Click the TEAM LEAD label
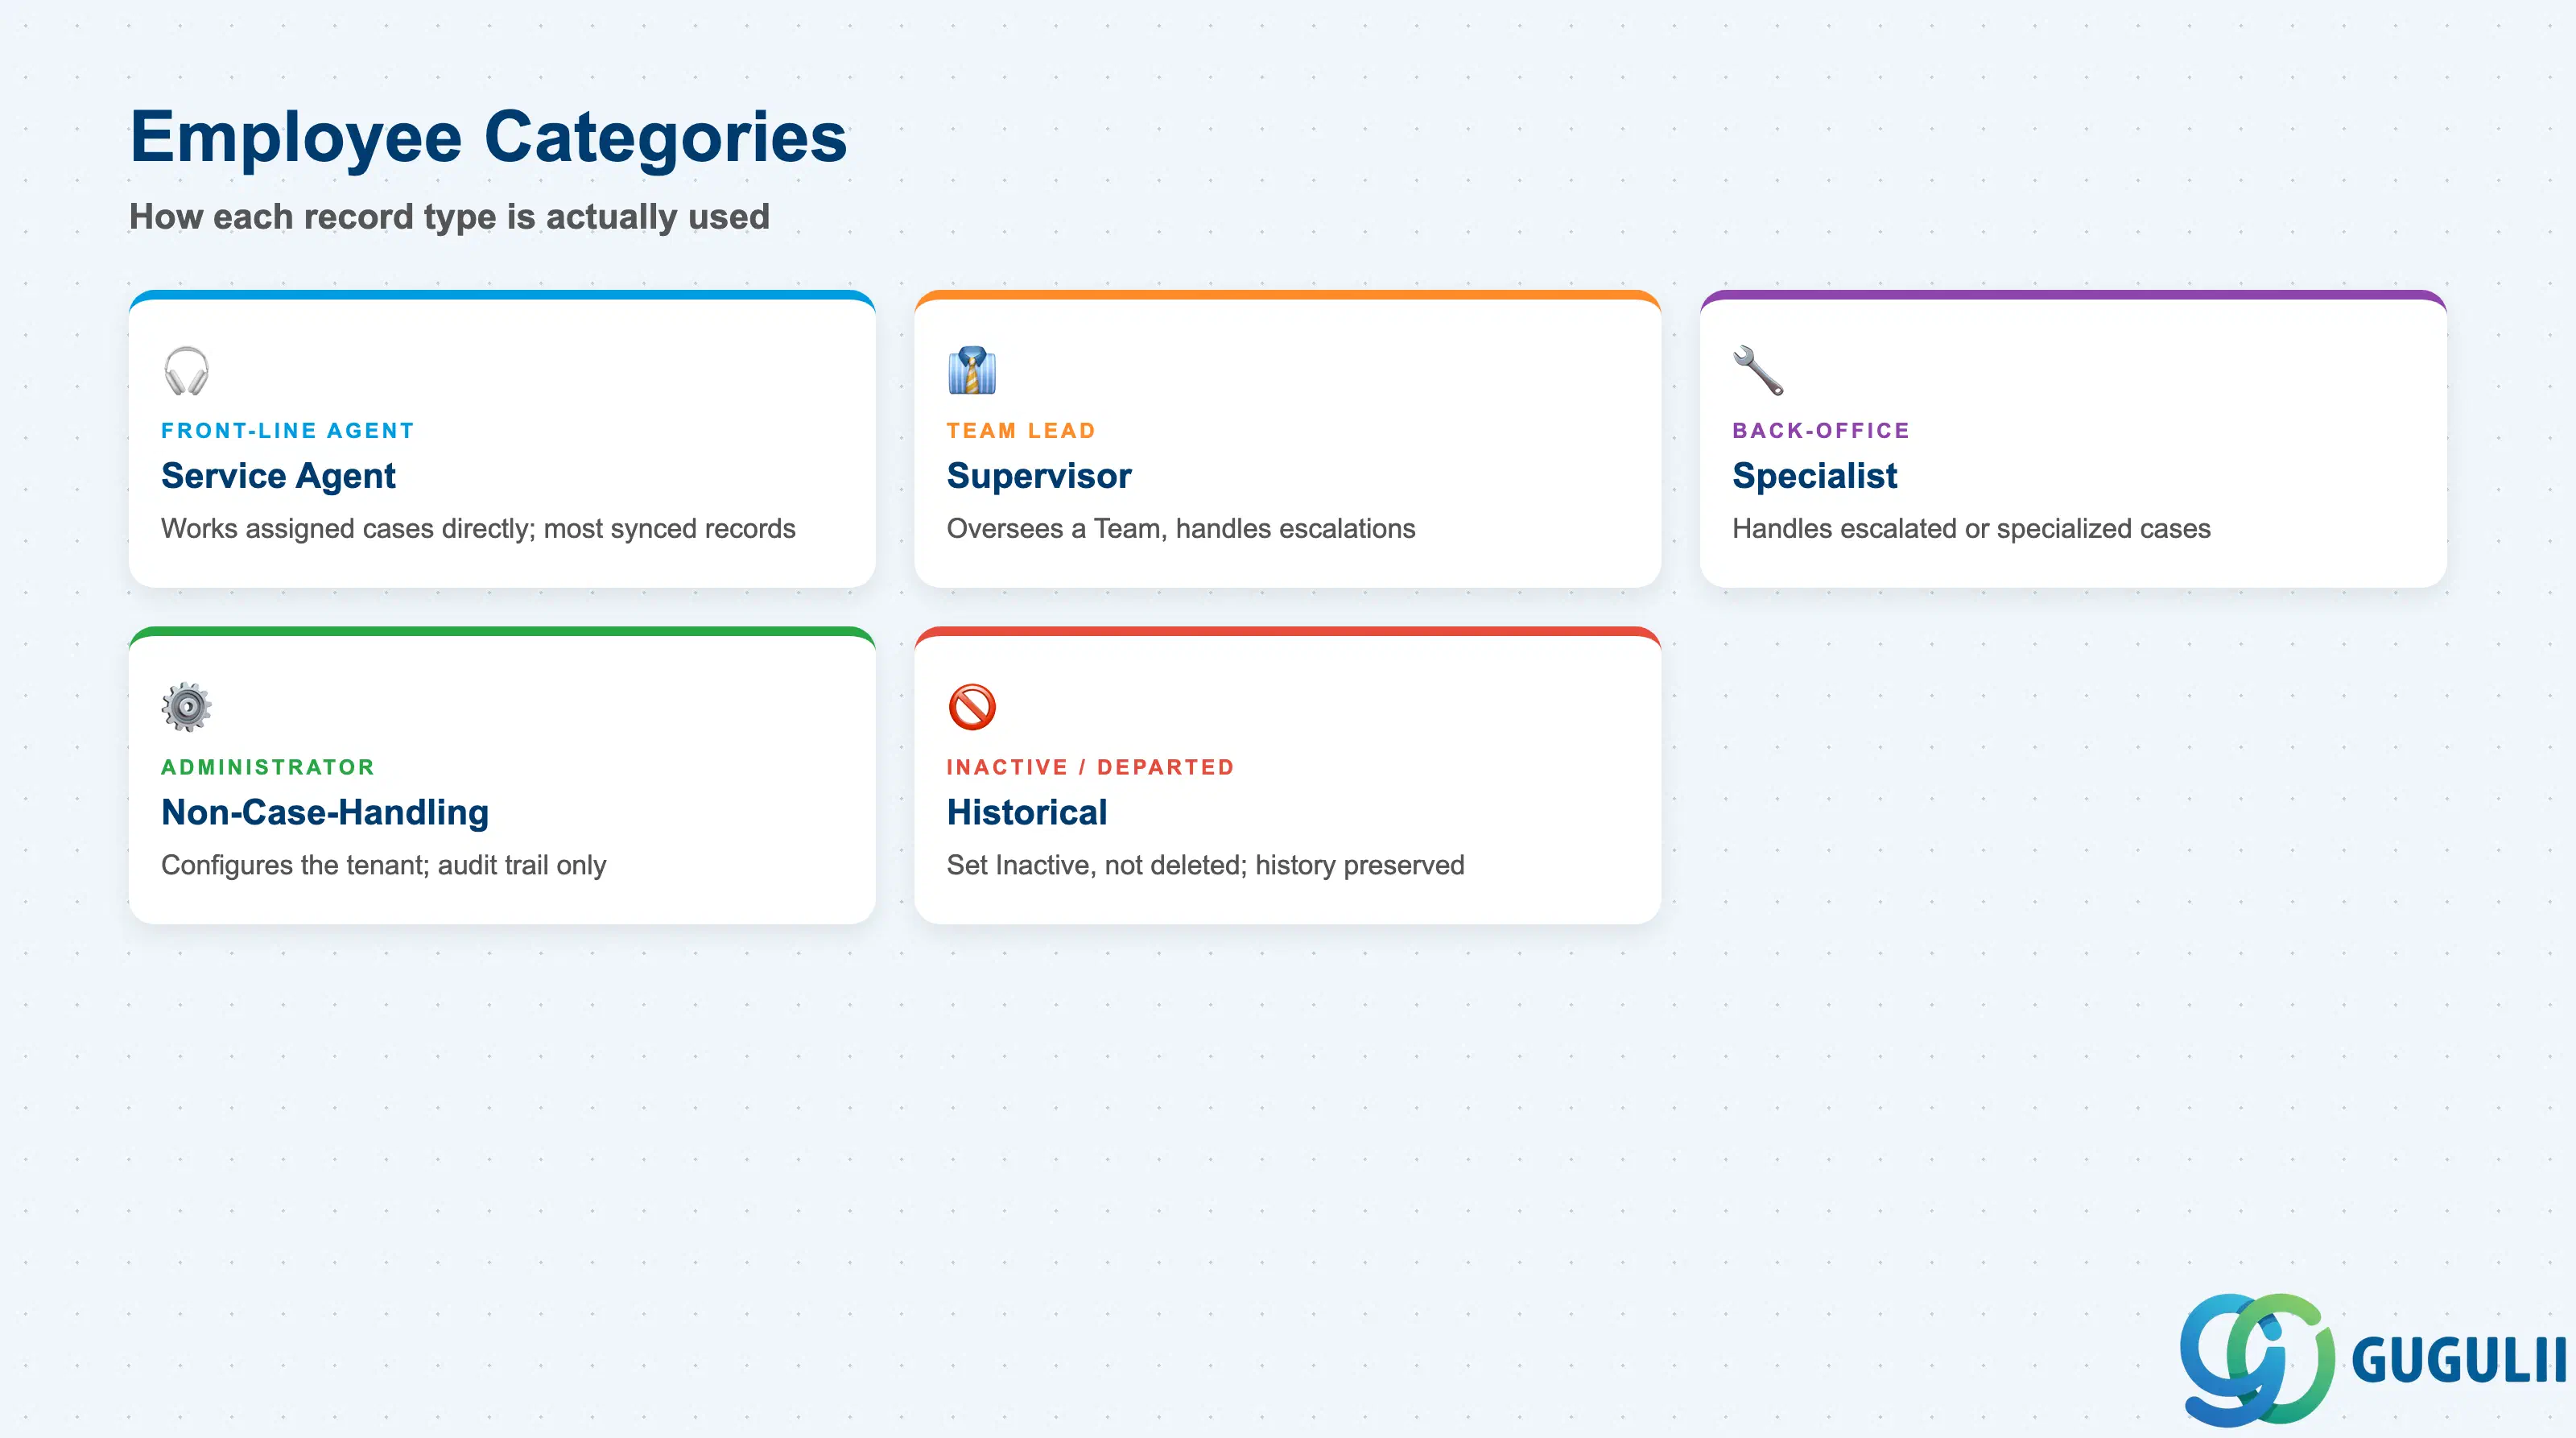 [x=1021, y=431]
